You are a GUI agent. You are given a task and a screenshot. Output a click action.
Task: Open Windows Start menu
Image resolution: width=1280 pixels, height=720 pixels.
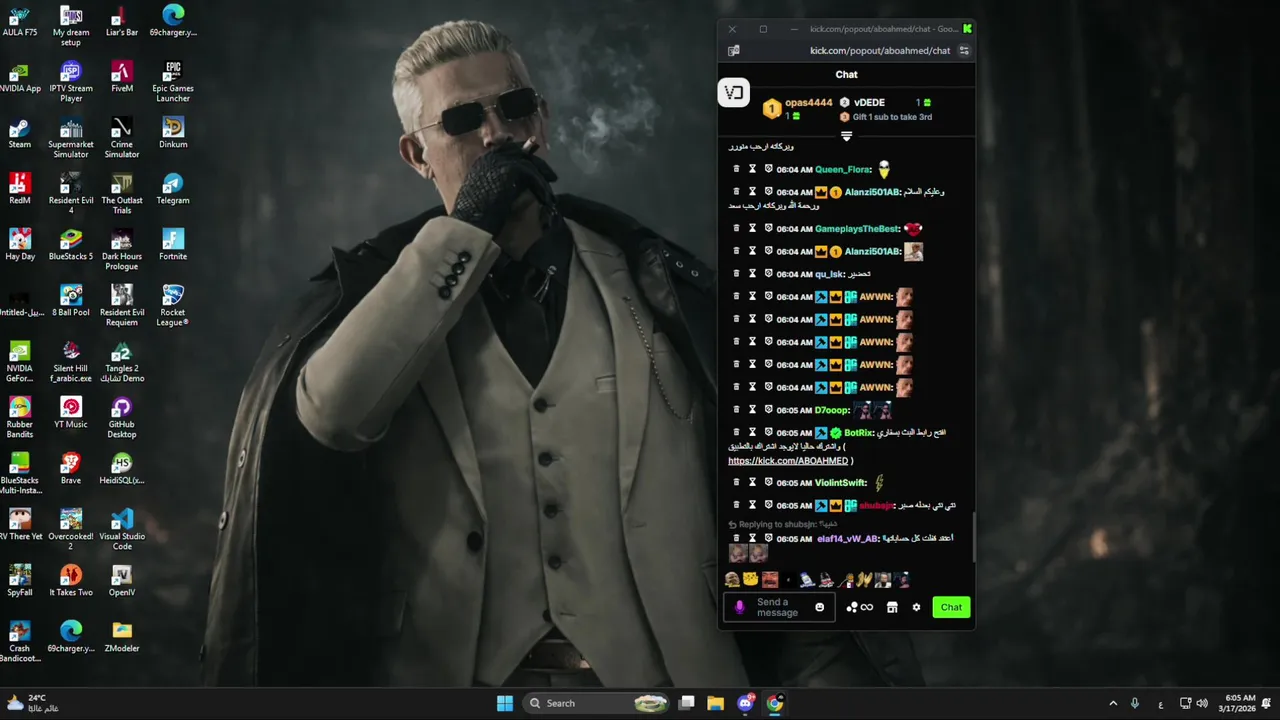[505, 703]
